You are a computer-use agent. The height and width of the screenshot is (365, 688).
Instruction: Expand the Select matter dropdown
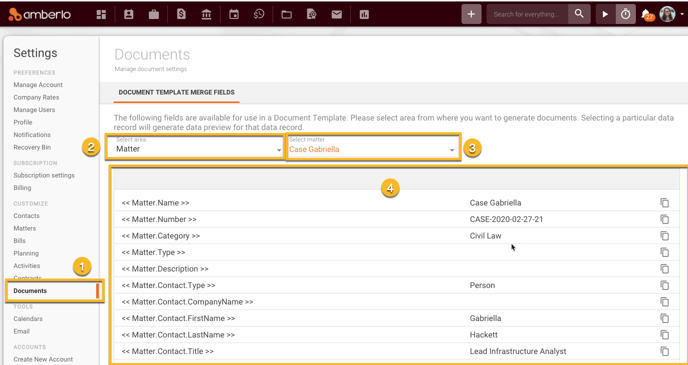tap(373, 148)
